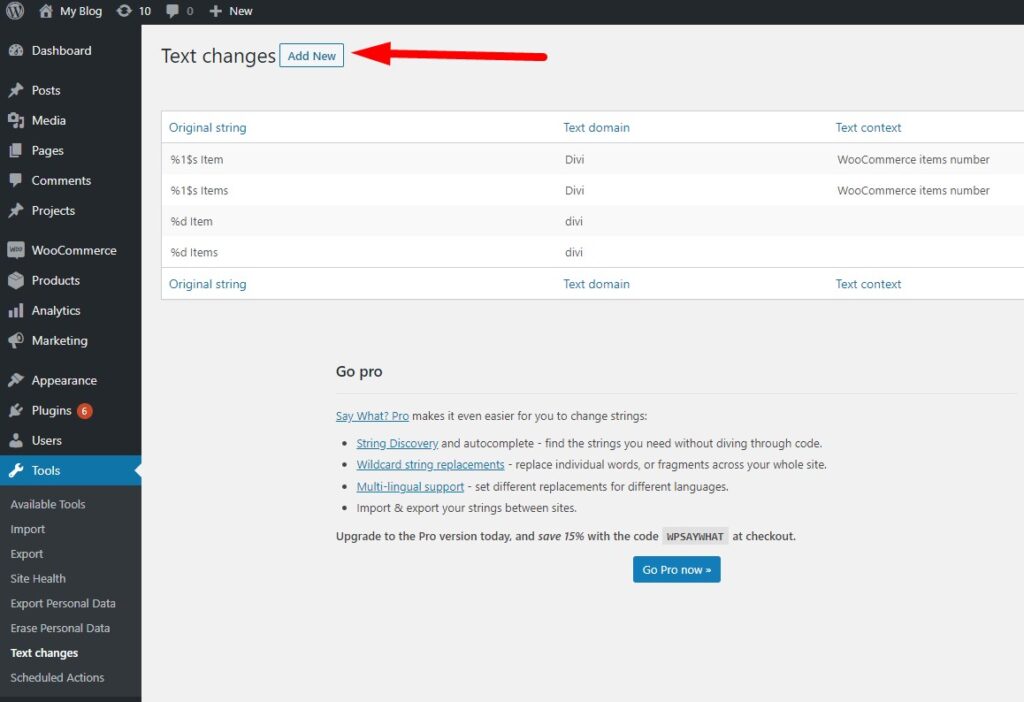Click the Add New button

pos(312,56)
